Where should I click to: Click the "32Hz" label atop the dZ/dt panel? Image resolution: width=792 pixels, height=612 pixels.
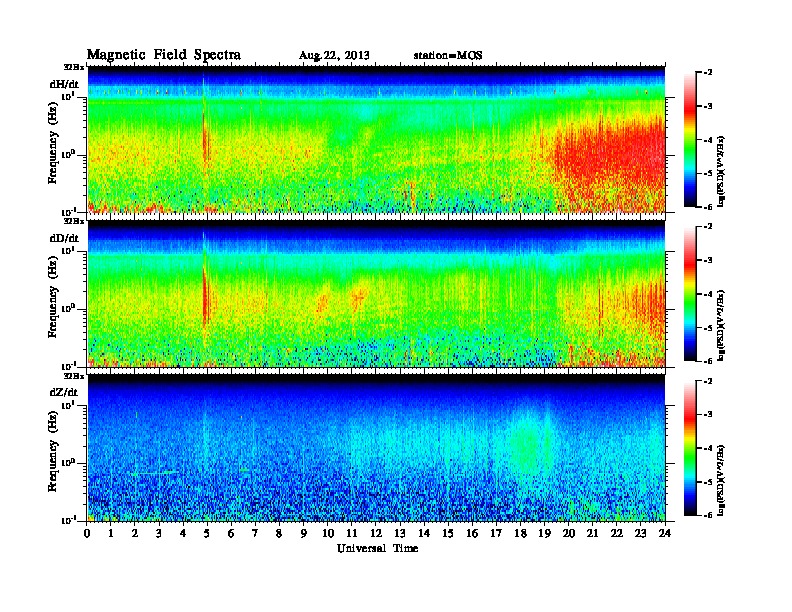point(74,376)
